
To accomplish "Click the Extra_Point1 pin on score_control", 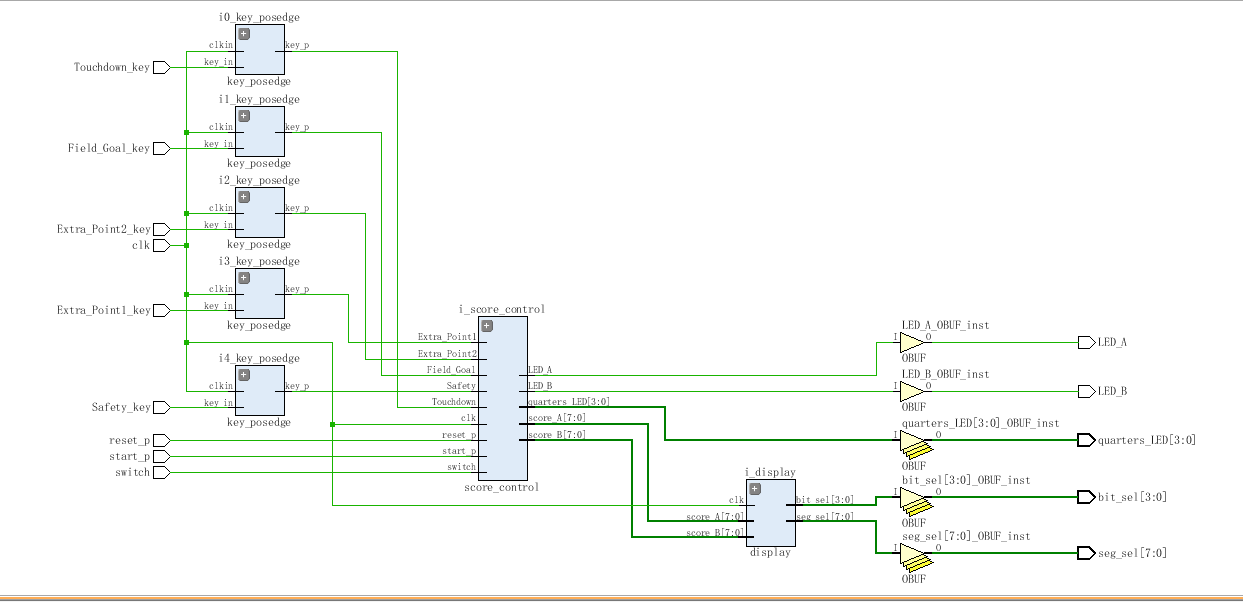I will (x=447, y=337).
